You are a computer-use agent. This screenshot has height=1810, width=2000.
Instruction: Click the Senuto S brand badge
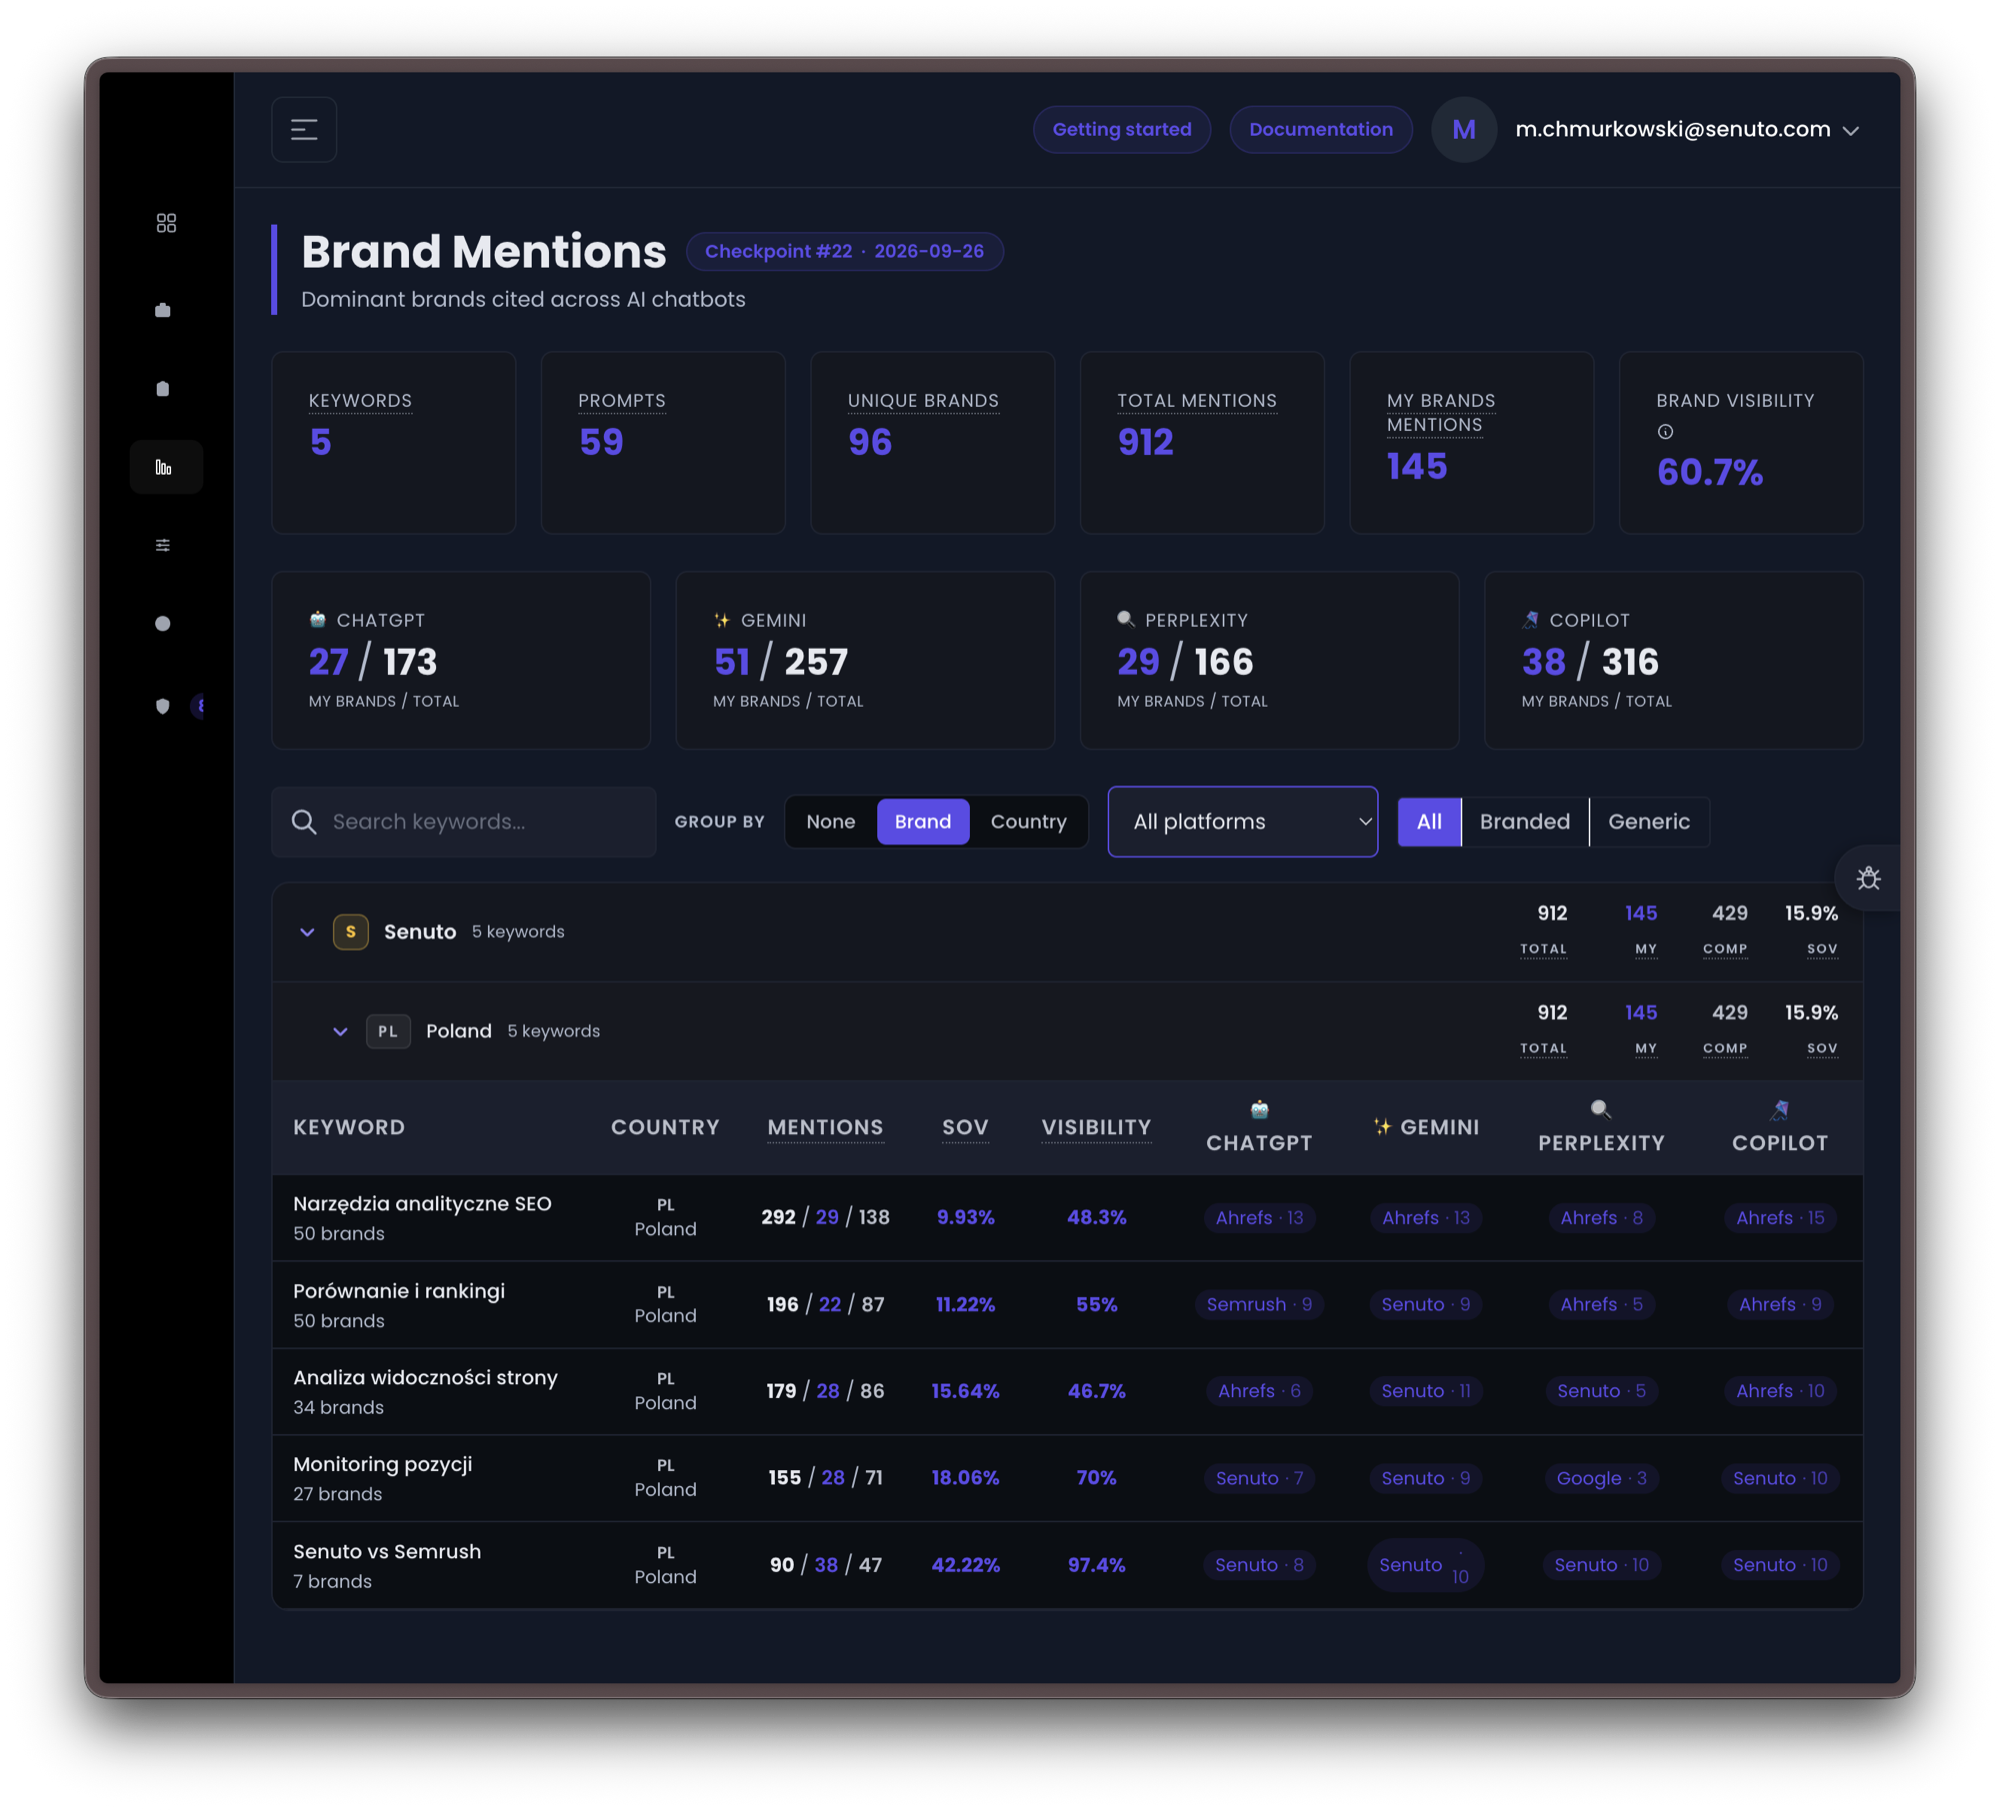point(350,931)
